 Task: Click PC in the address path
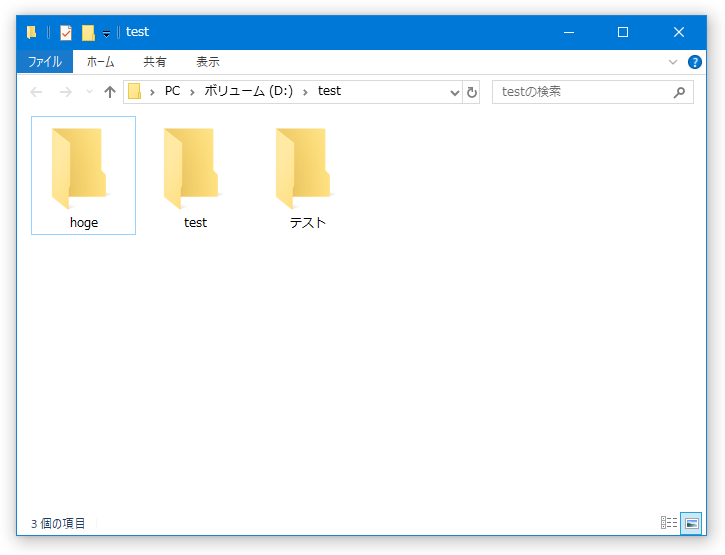pos(172,91)
